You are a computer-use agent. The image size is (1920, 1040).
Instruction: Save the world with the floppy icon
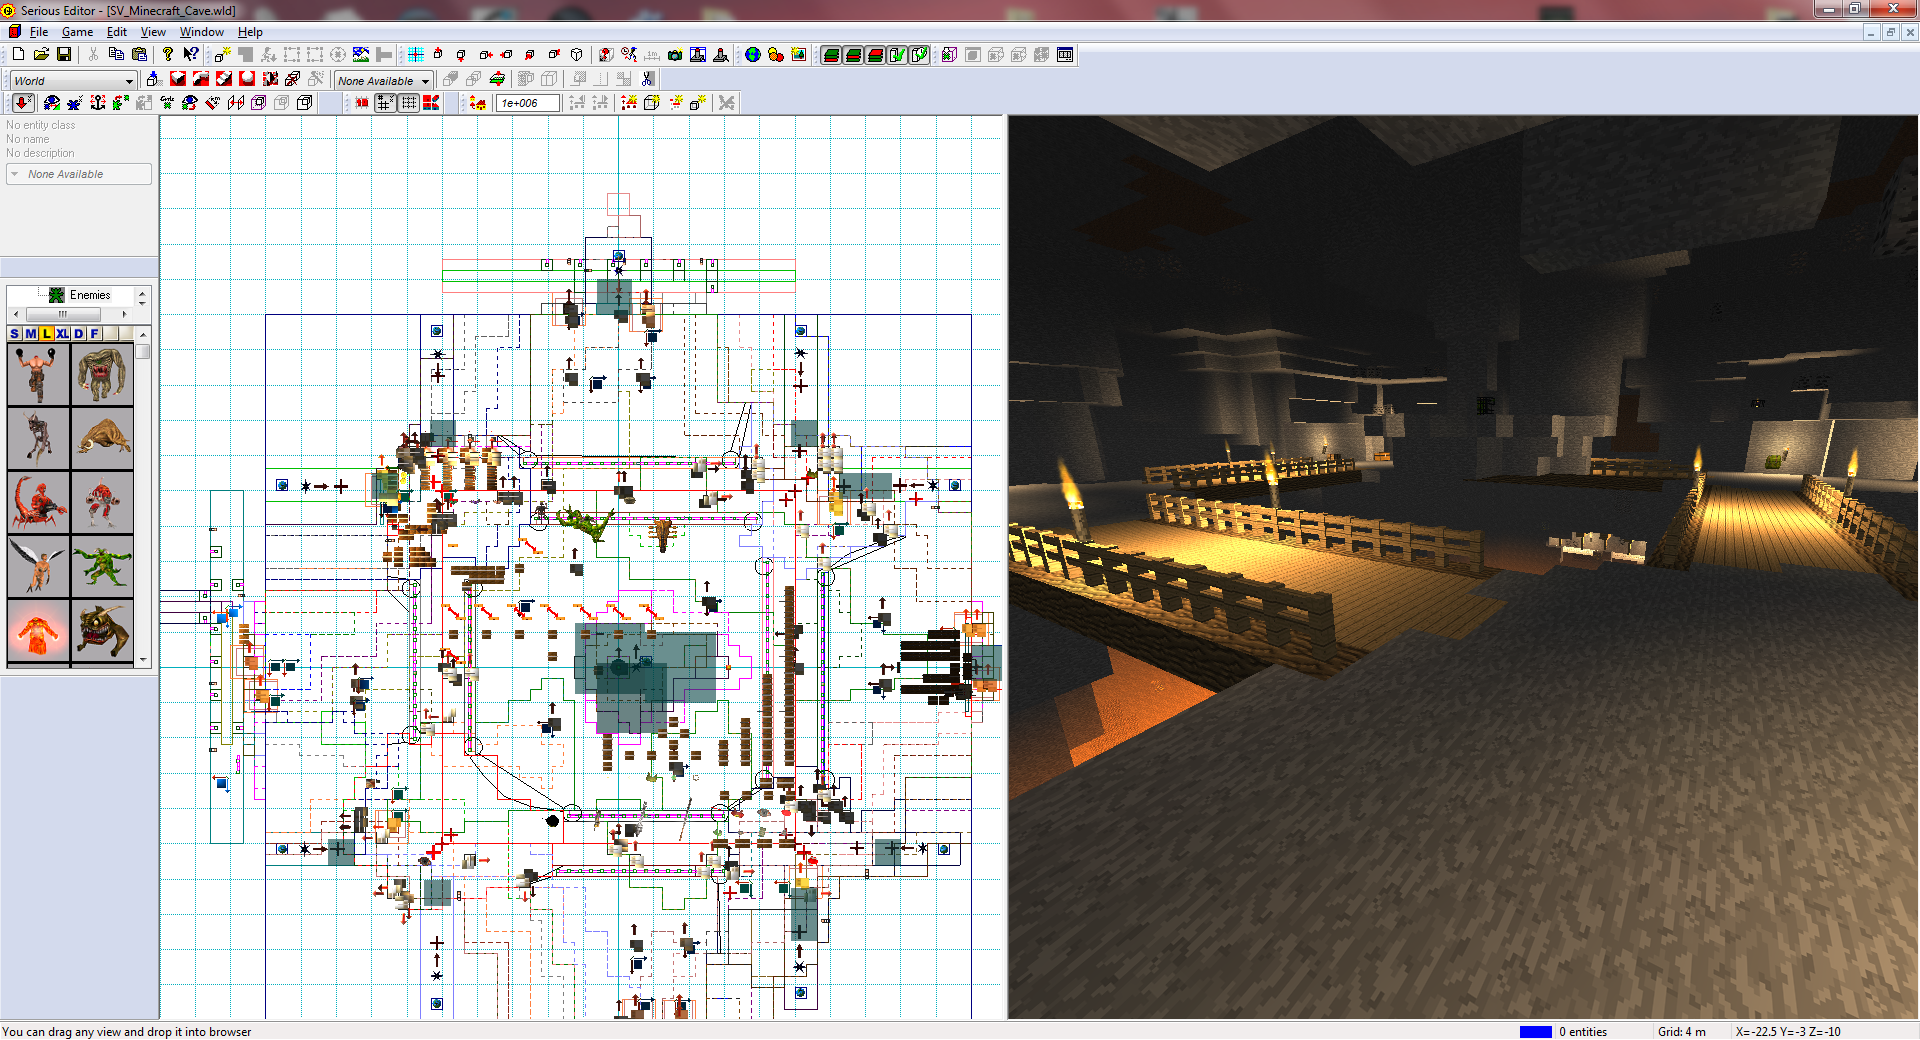[64, 54]
